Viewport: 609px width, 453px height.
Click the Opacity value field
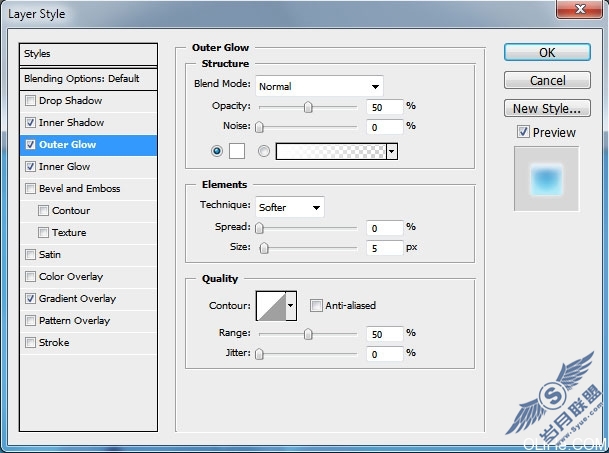point(385,107)
